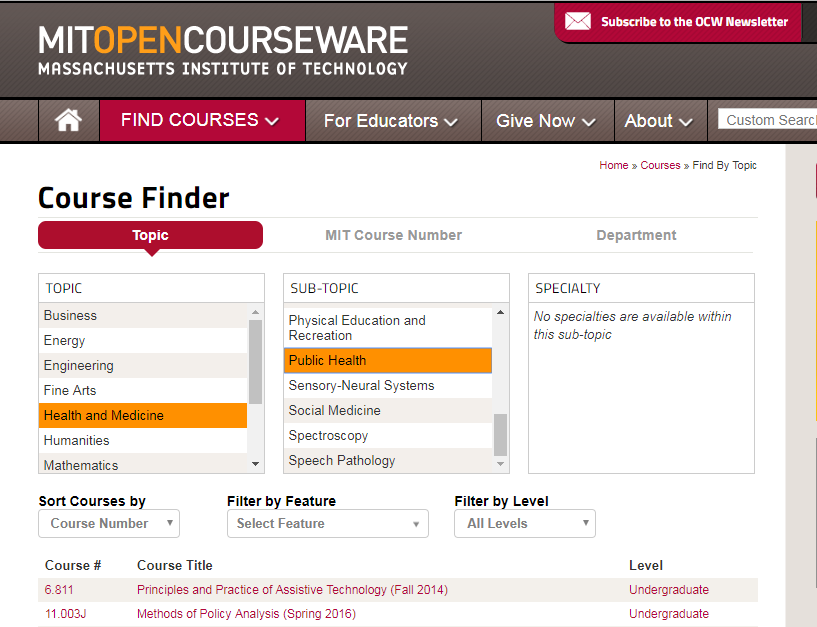Expand the For Educators menu
817x627 pixels.
tap(391, 121)
